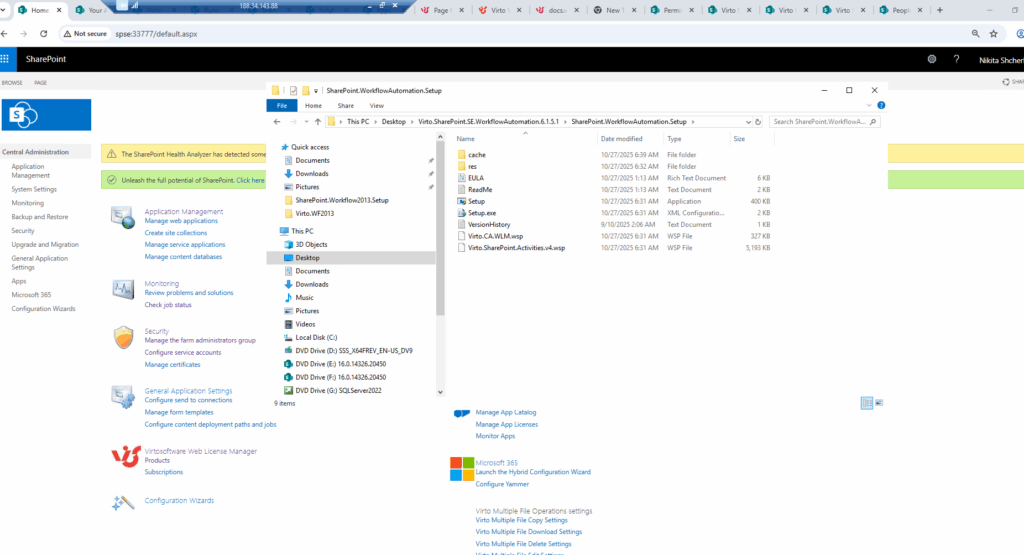The image size is (1024, 555).
Task: Switch to the SharePoint PAGE ribbon tab
Action: click(40, 83)
